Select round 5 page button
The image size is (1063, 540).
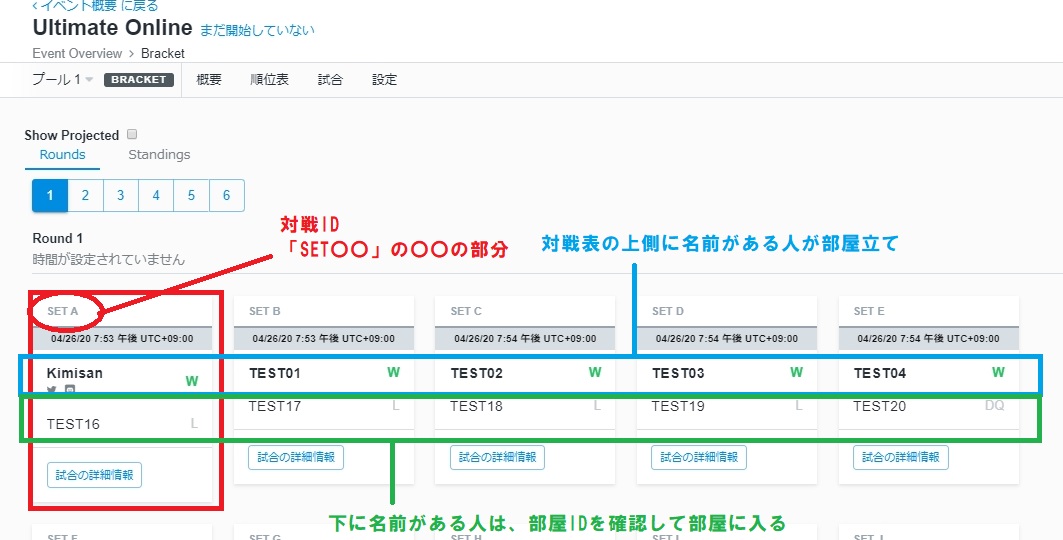point(191,195)
